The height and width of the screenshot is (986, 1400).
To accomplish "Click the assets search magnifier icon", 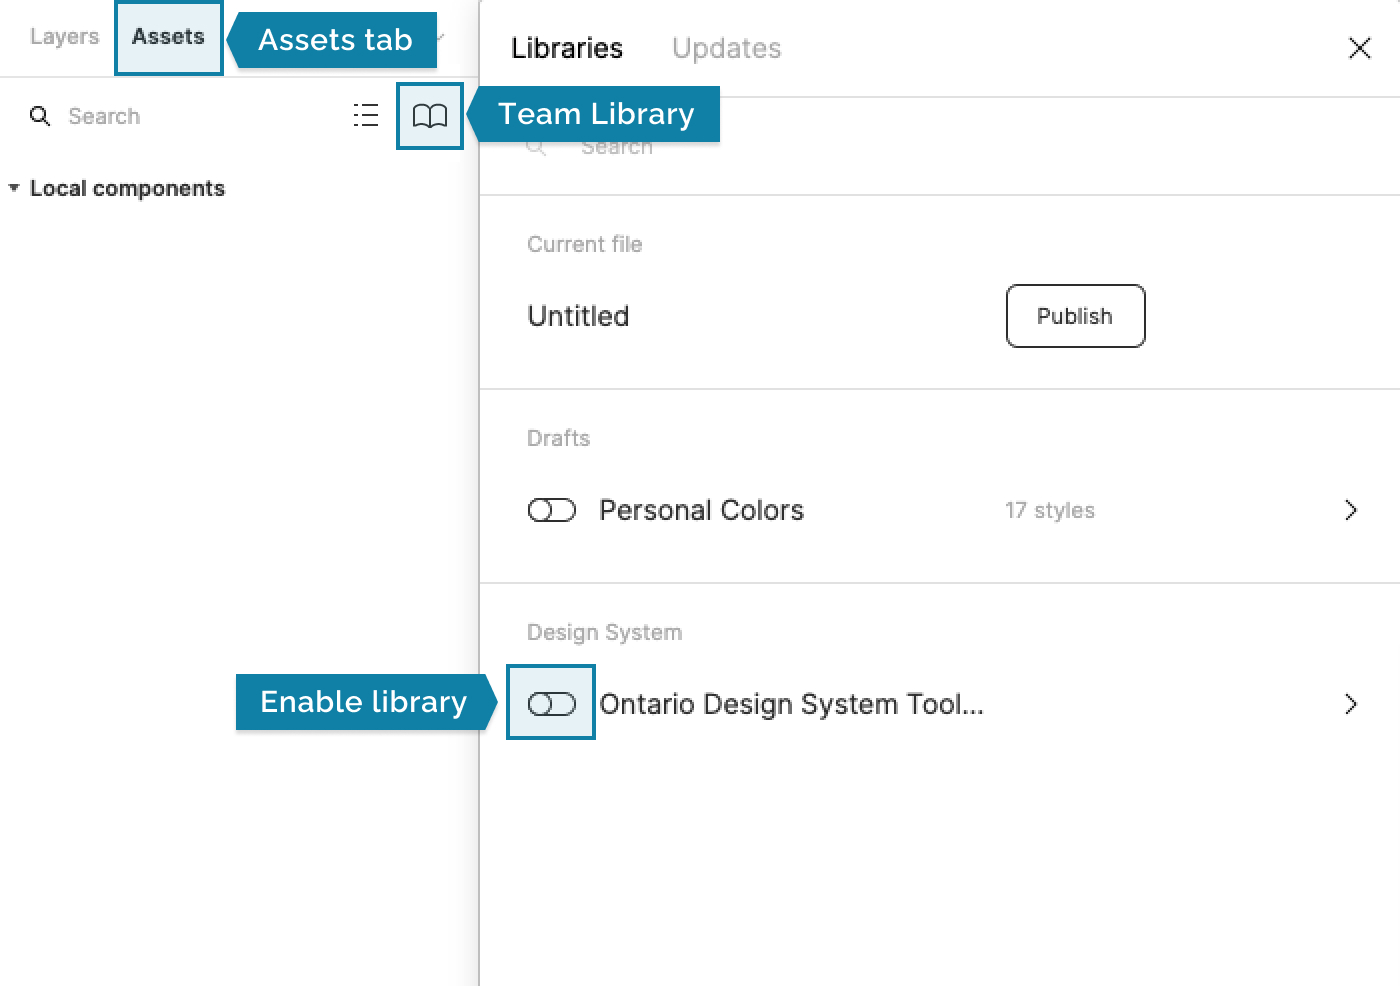I will [40, 116].
